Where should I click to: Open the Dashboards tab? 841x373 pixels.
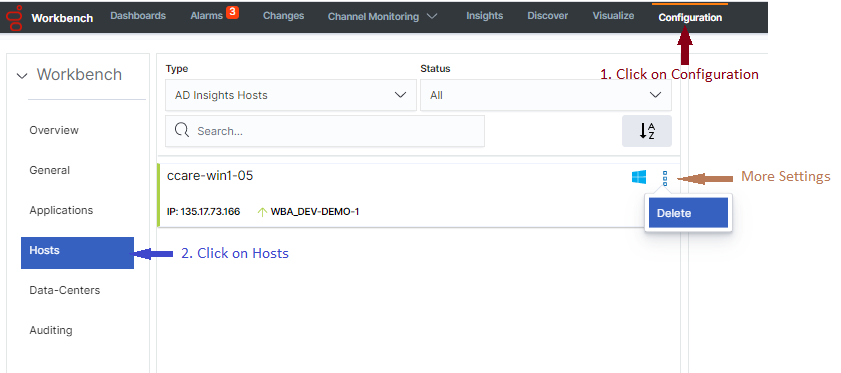point(138,16)
